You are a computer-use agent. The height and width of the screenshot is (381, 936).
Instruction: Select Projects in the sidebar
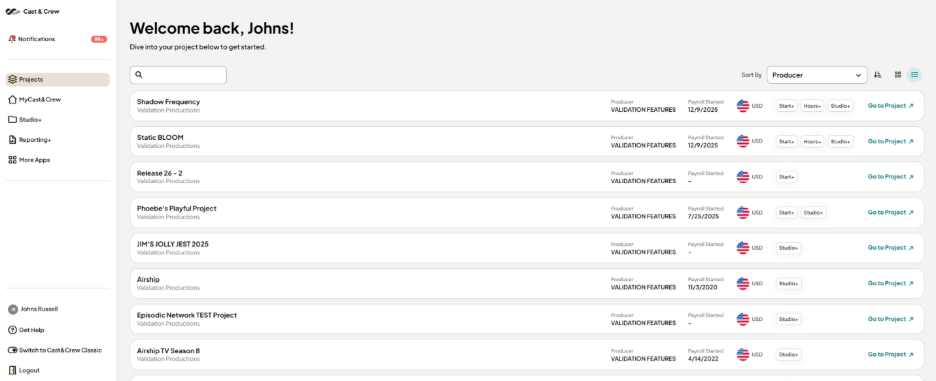58,79
